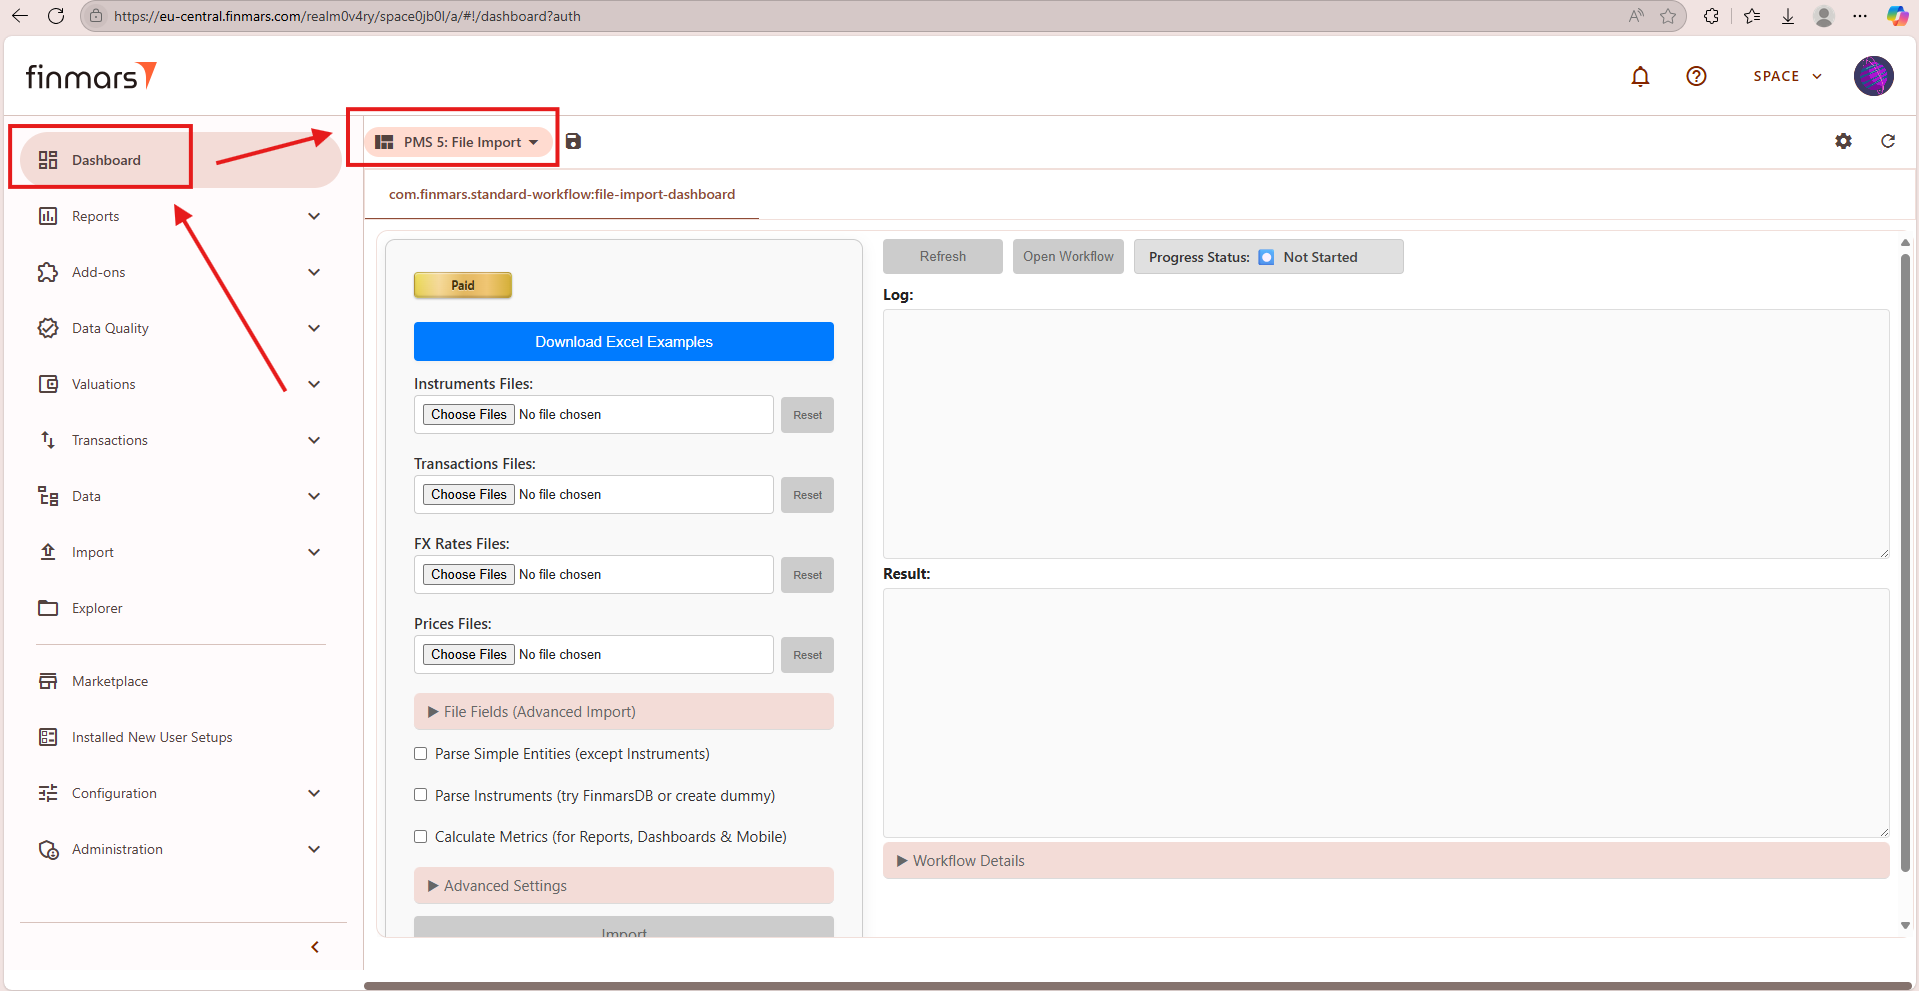
Task: Expand the Configuration chevron
Action: click(314, 793)
